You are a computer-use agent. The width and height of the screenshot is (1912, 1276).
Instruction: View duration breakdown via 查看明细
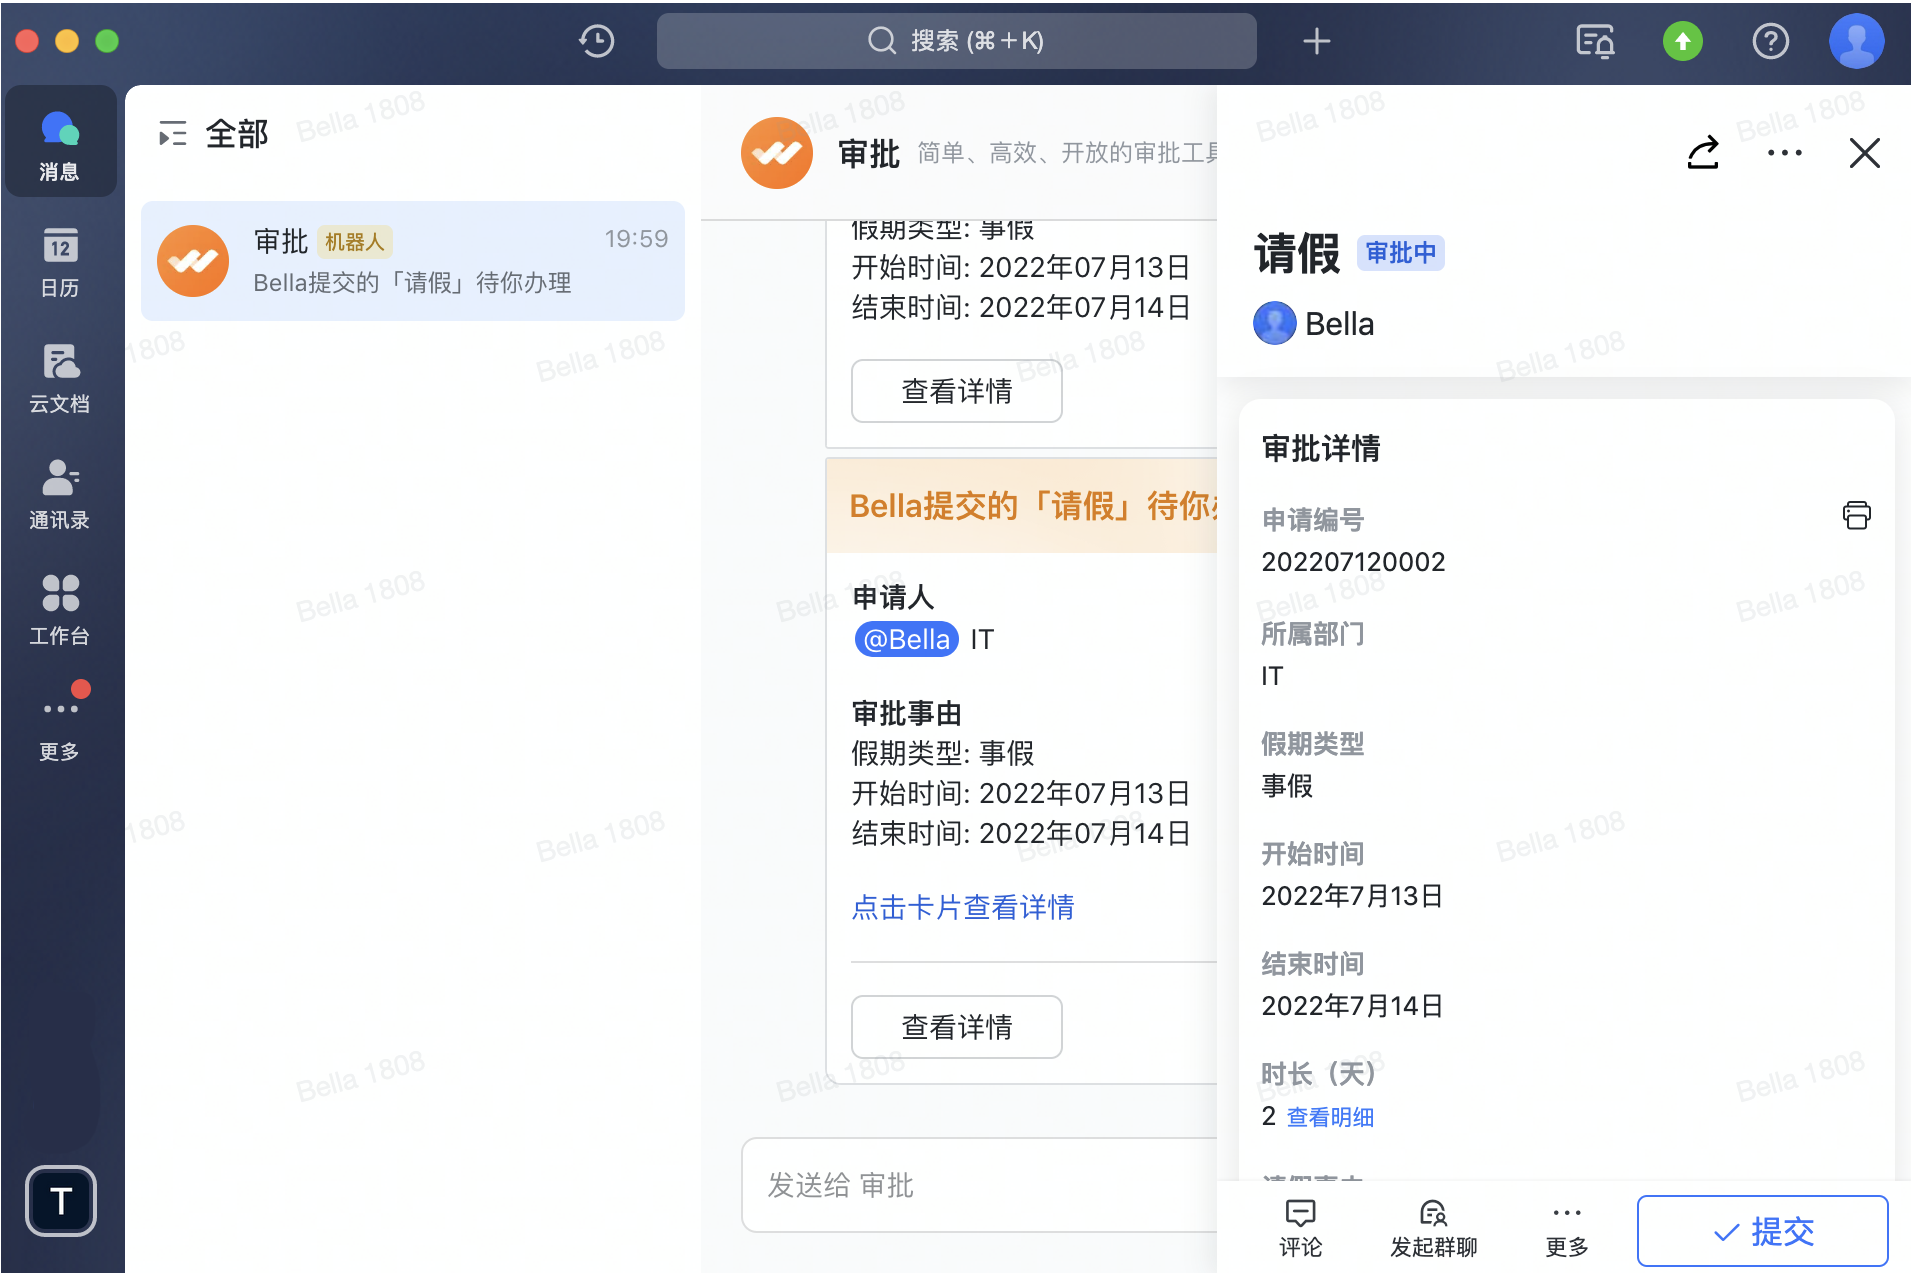click(x=1329, y=1117)
